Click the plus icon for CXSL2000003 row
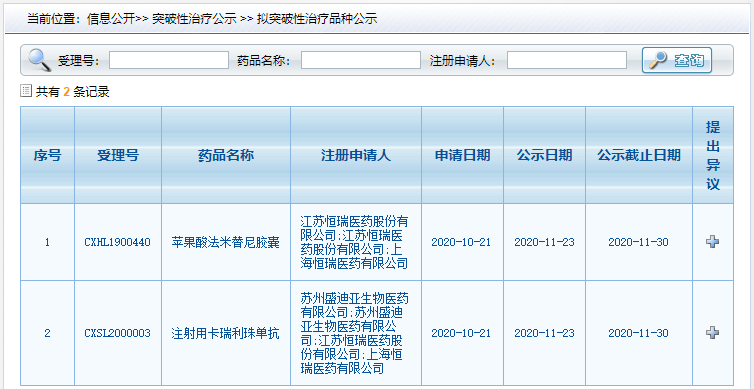 712,333
